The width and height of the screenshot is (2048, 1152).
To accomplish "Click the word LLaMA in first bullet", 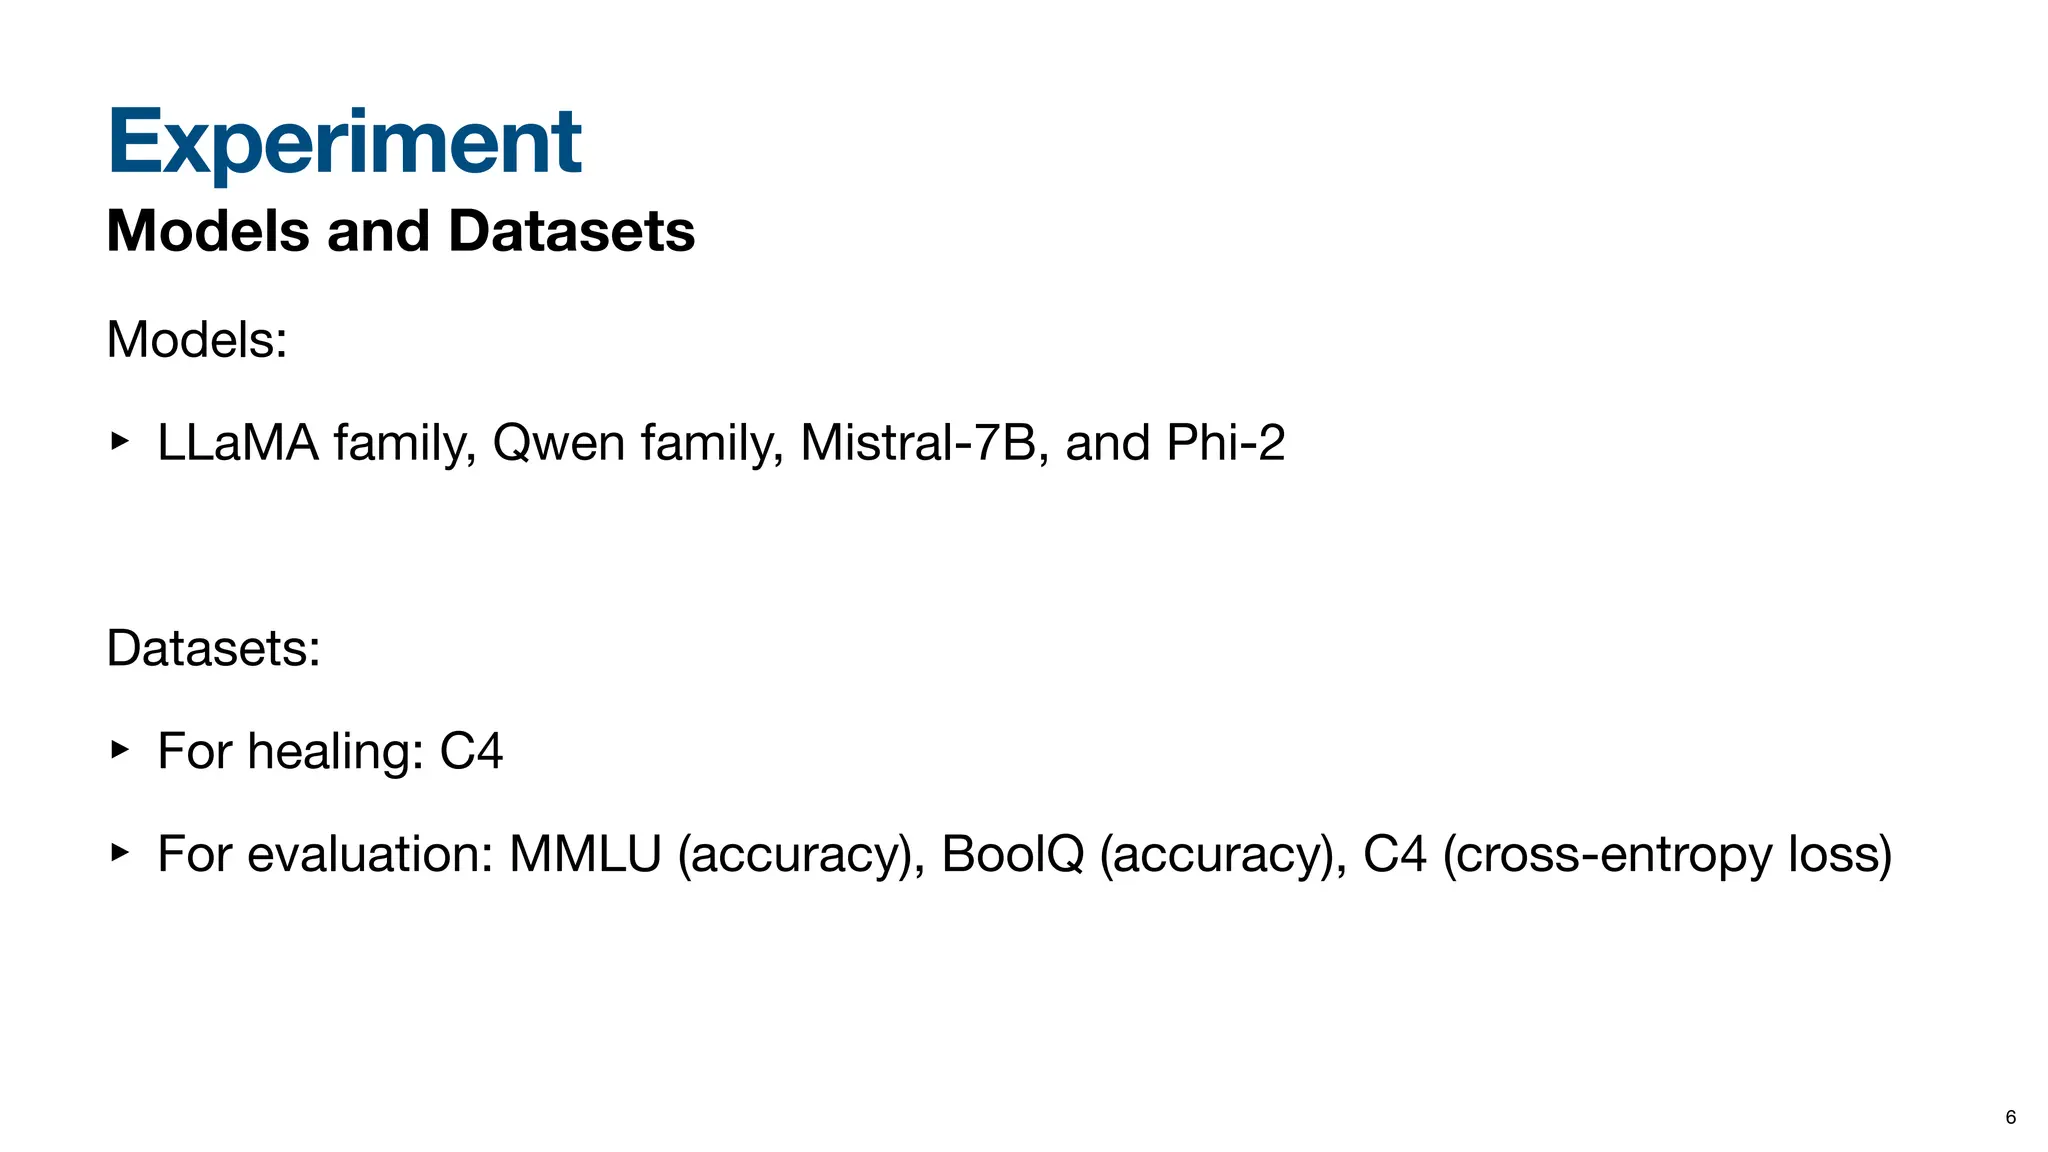I will click(238, 443).
